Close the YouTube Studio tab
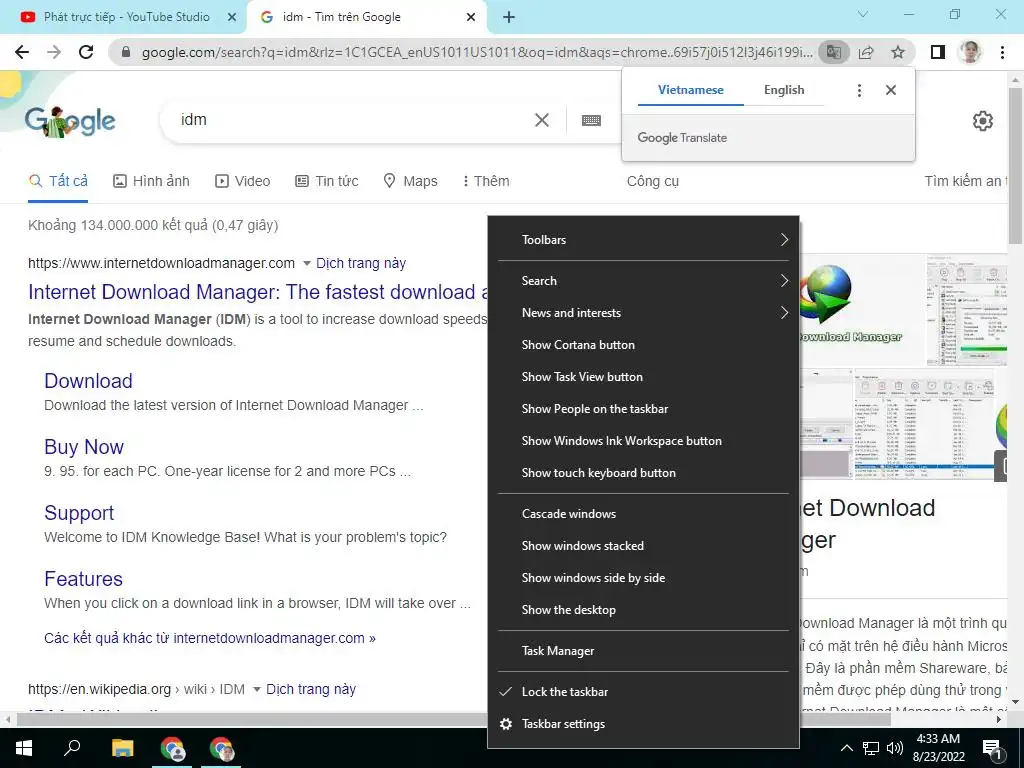The height and width of the screenshot is (768, 1024). (x=231, y=18)
